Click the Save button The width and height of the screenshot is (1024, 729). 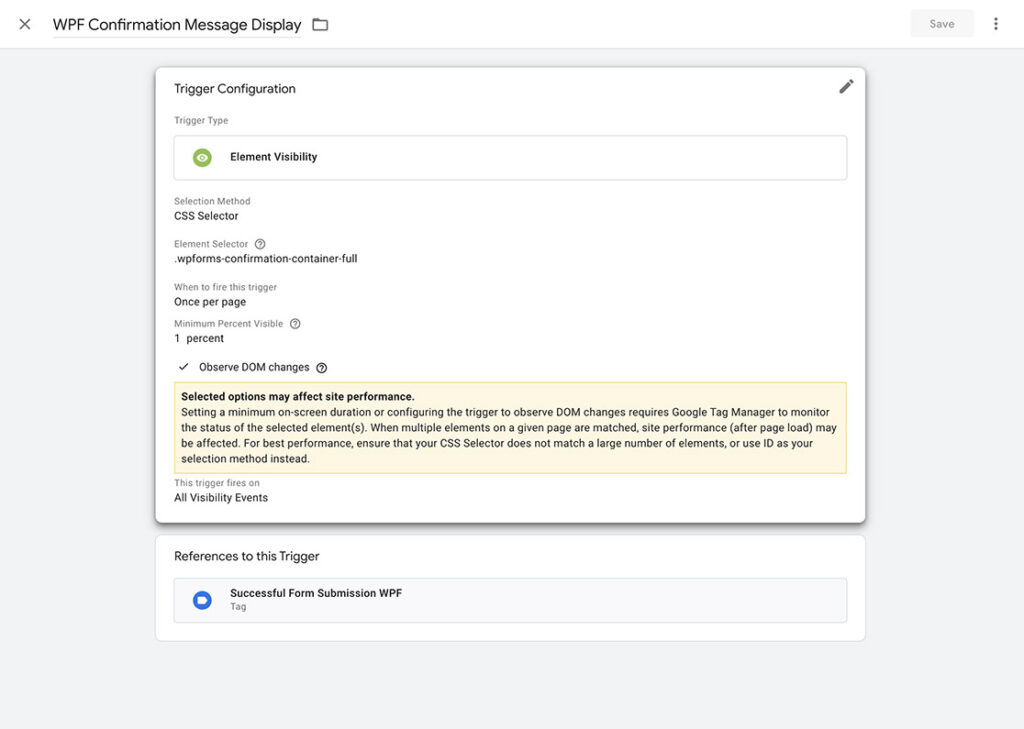[x=941, y=23]
